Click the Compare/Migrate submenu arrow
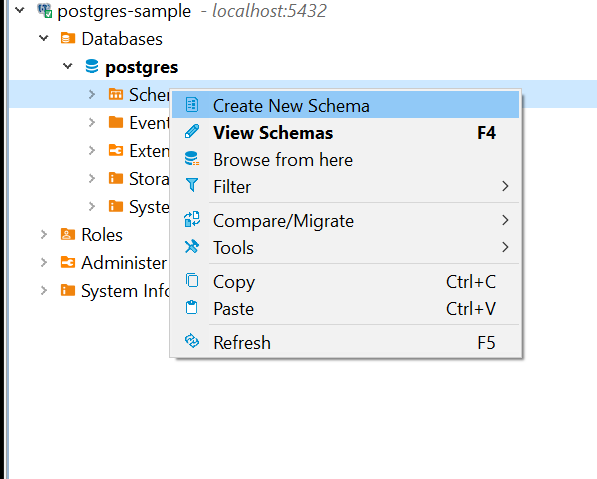 pos(505,220)
